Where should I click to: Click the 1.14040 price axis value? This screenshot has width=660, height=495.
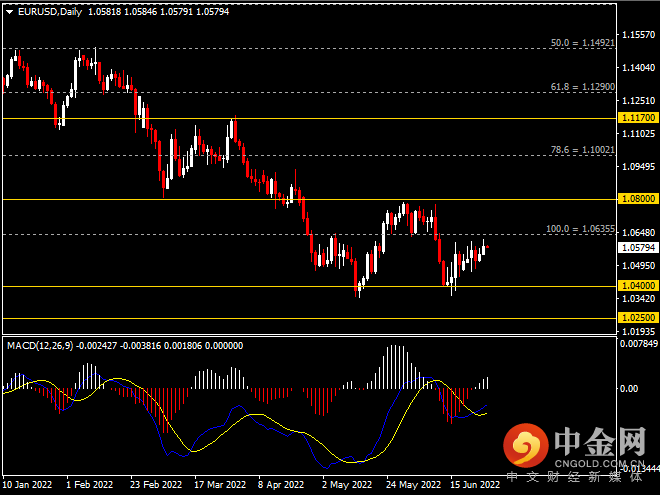(639, 68)
